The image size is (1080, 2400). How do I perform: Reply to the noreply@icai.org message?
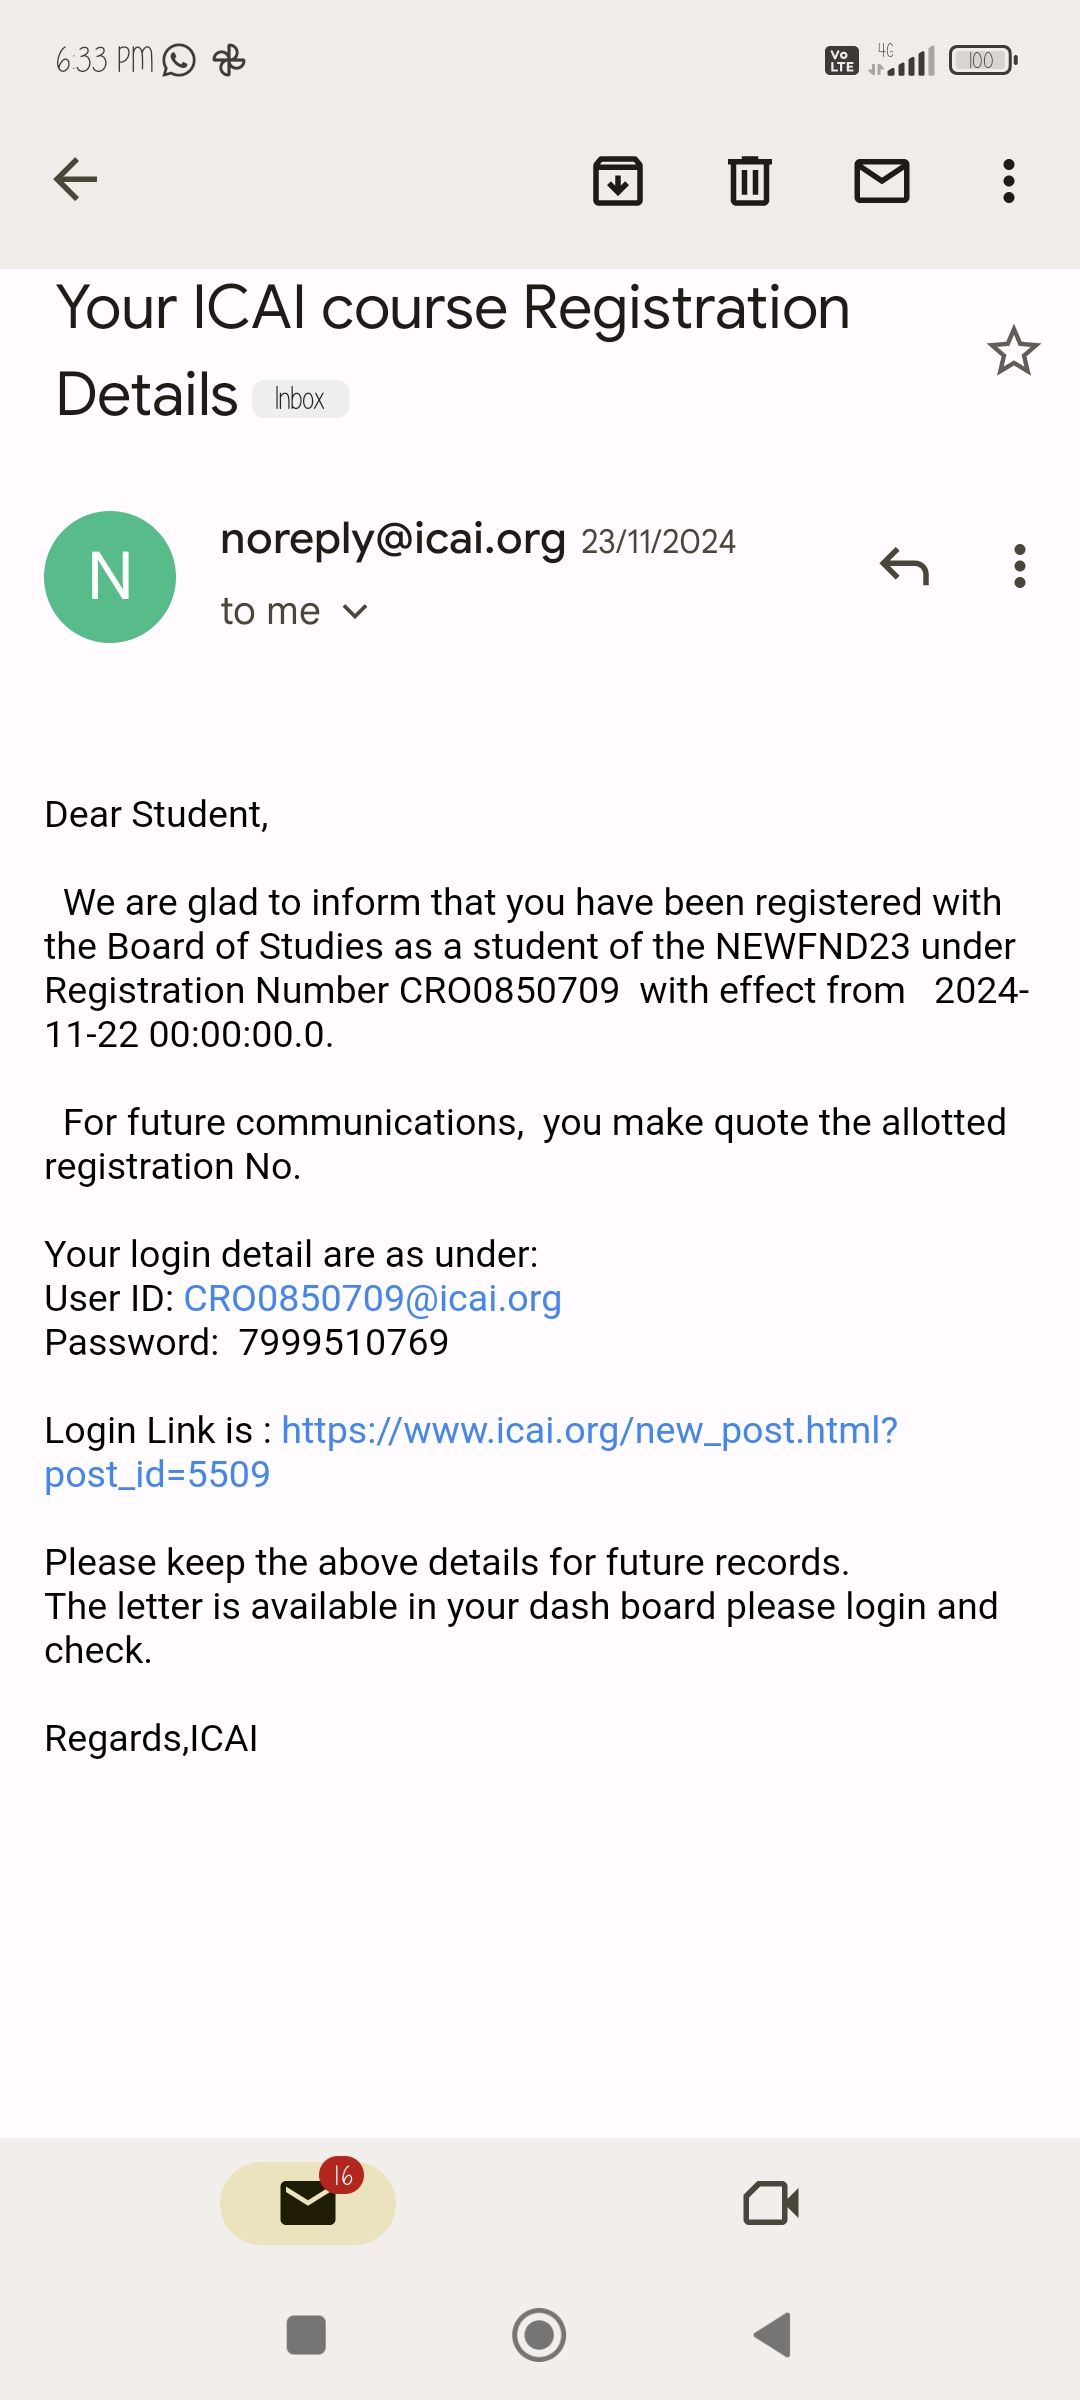click(904, 566)
